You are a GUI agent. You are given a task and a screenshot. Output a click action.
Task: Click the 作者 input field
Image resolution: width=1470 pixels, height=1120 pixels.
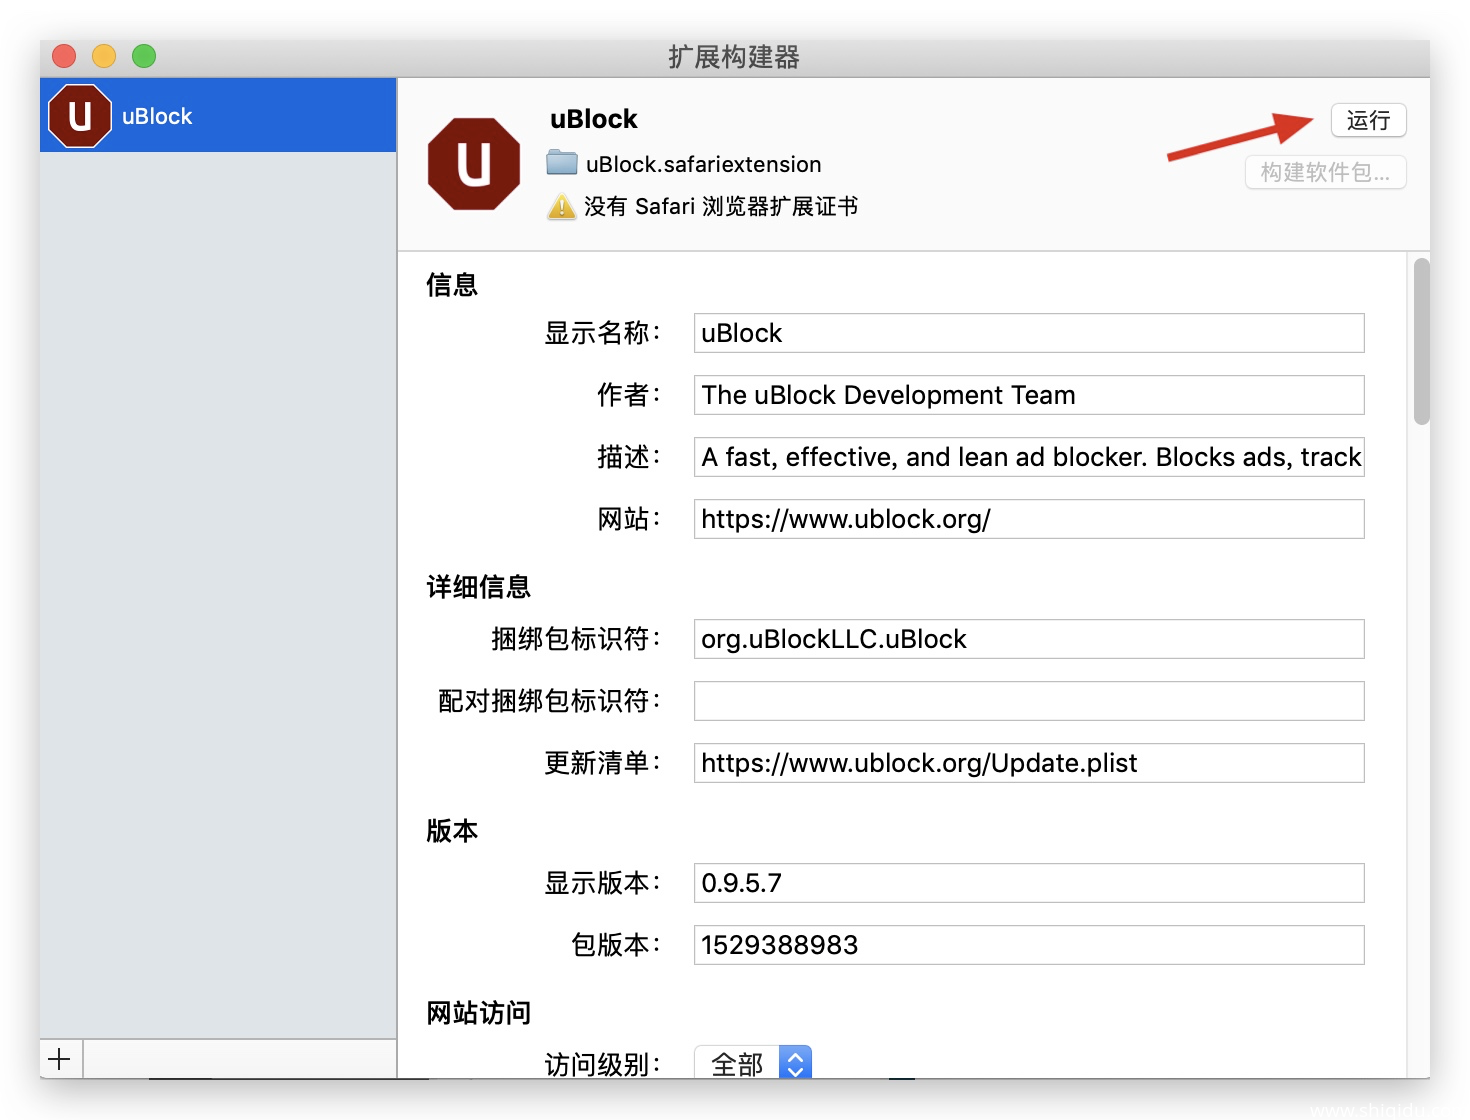pos(1029,395)
